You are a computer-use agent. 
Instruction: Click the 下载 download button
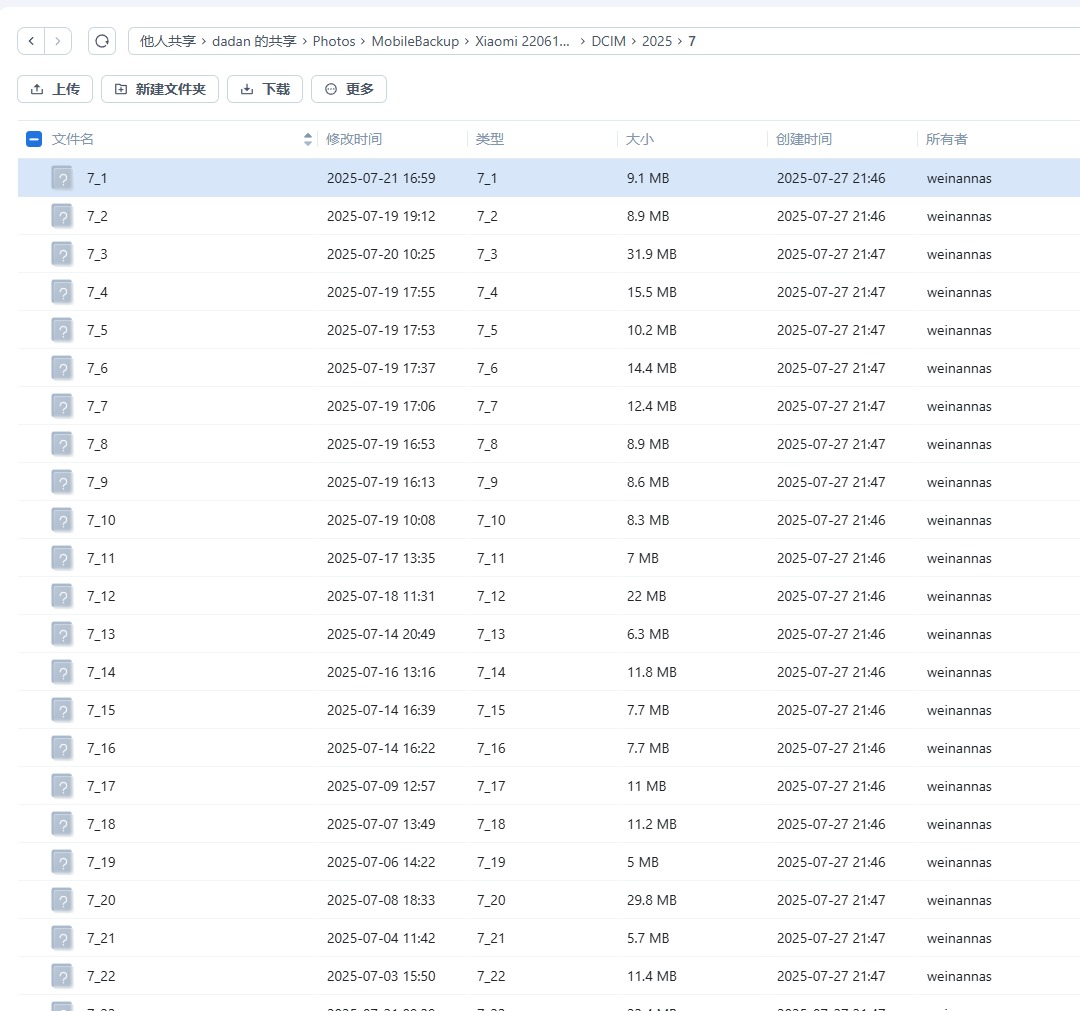pos(264,89)
